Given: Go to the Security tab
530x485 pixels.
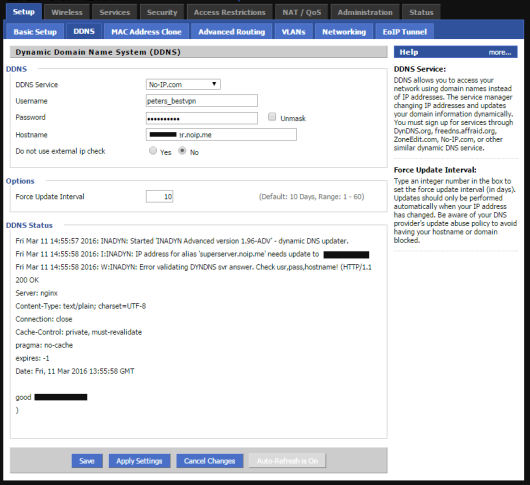Looking at the screenshot, I should point(162,12).
